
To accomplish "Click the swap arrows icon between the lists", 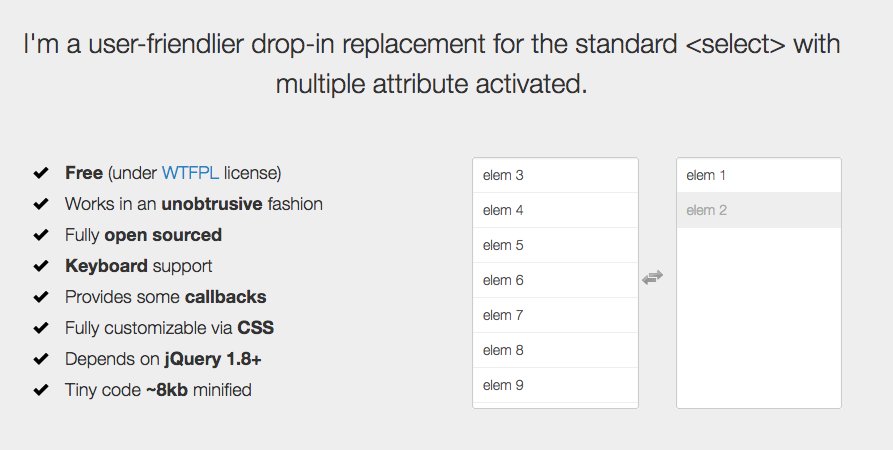I will [652, 277].
